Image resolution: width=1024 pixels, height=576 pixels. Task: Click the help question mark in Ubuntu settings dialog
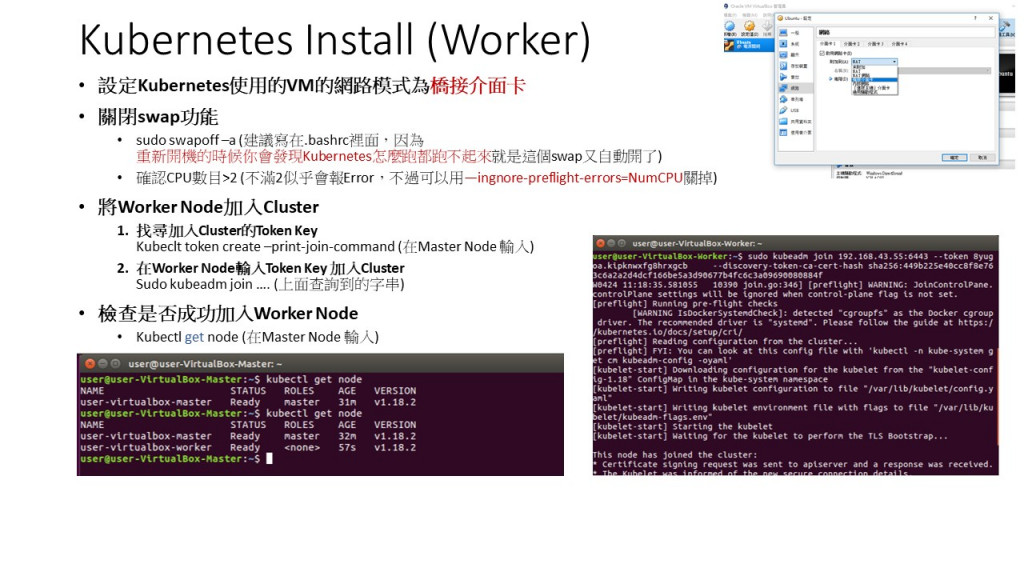976,18
